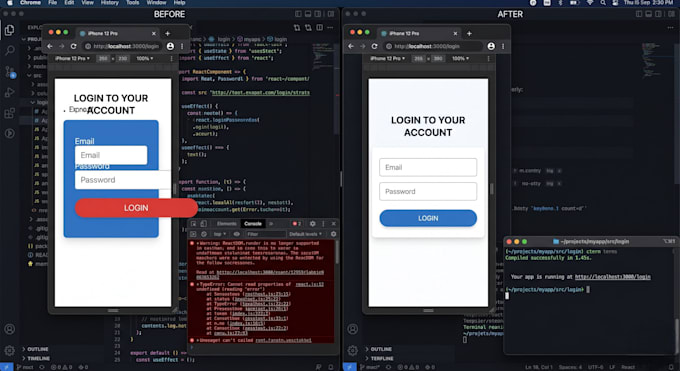The height and width of the screenshot is (371, 680).
Task: Click the blue LOGIN button in the AFTER page
Action: [428, 218]
